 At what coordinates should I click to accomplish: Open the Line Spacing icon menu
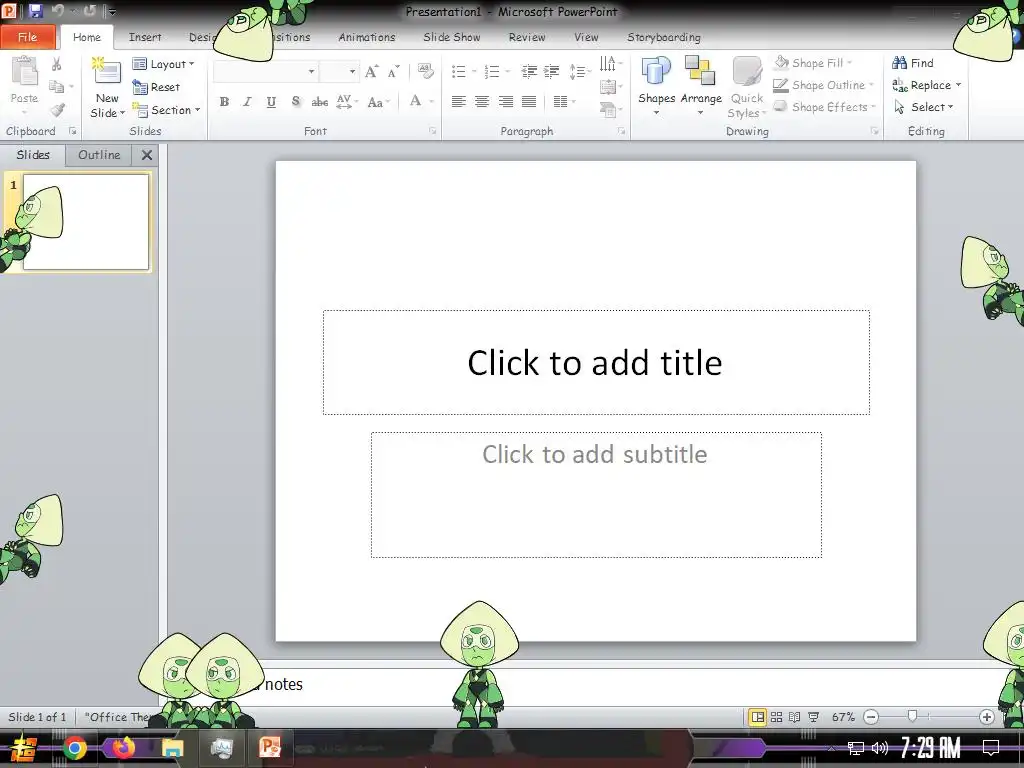point(578,71)
